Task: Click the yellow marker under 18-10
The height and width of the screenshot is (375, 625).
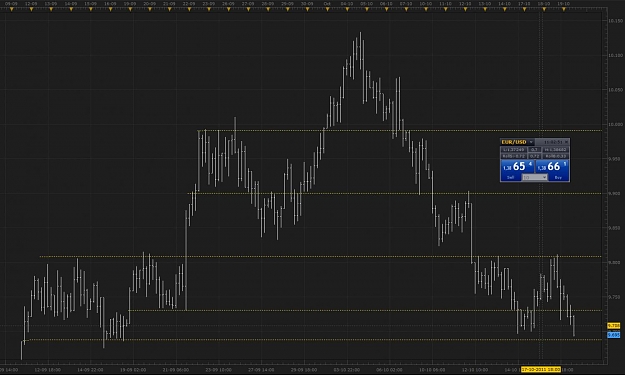Action: pyautogui.click(x=544, y=9)
